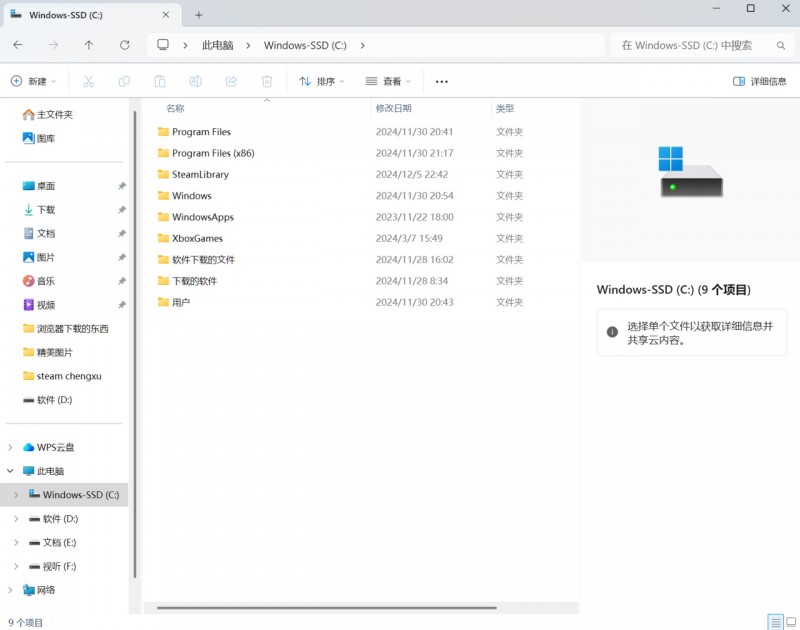Expand WPS云盘 in the sidebar
The height and width of the screenshot is (630, 800).
10,447
